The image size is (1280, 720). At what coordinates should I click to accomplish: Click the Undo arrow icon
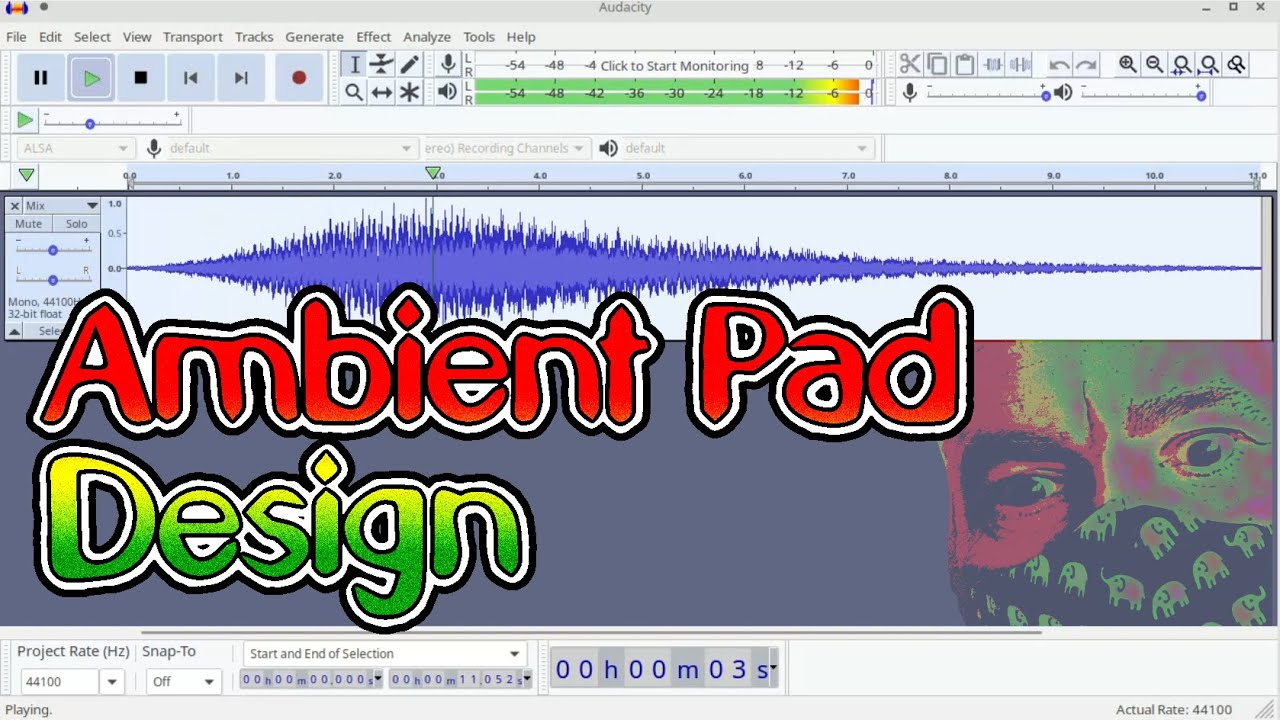coord(1059,65)
